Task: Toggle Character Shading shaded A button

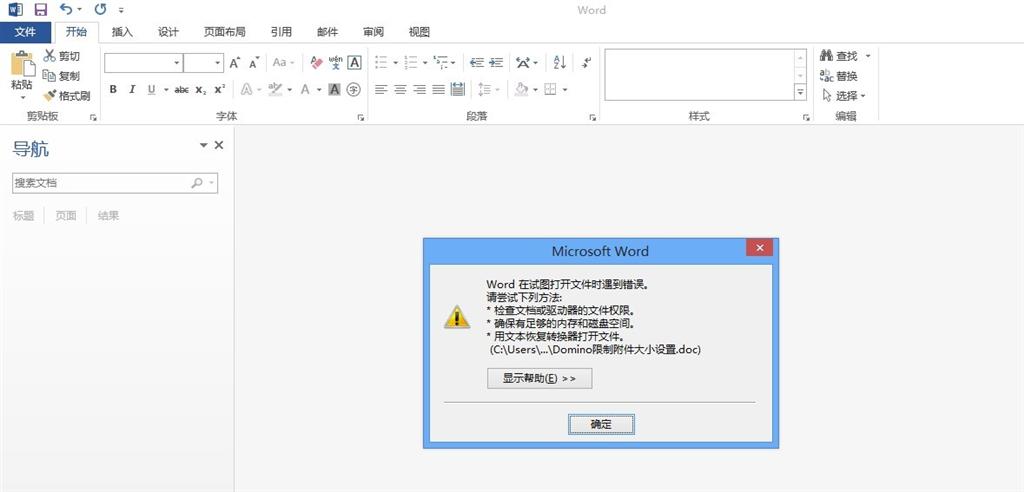Action: point(334,90)
